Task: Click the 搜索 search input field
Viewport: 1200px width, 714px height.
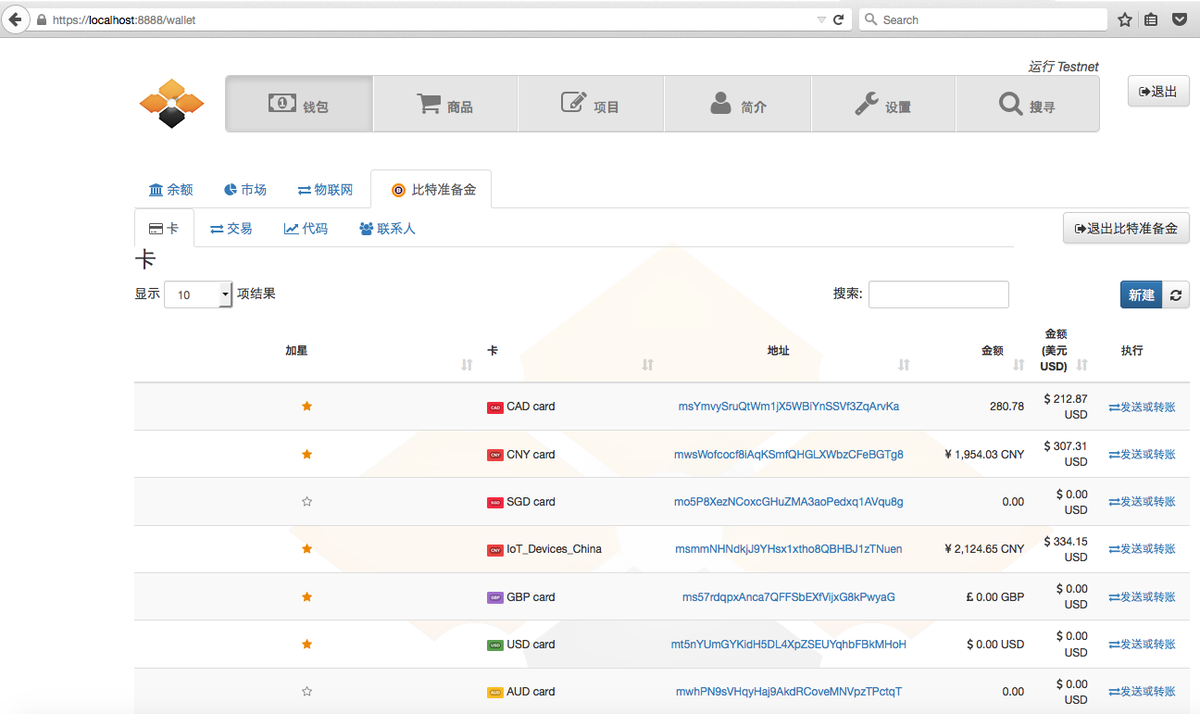Action: tap(938, 294)
